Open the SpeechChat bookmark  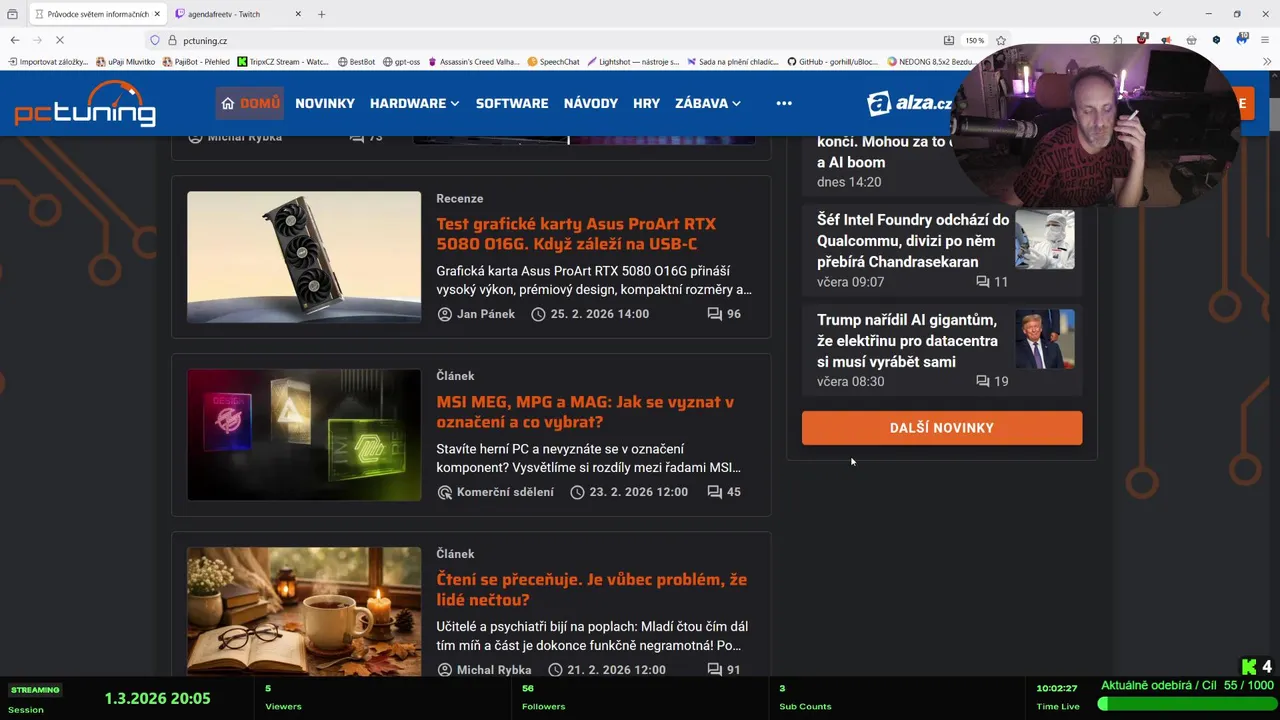click(553, 62)
